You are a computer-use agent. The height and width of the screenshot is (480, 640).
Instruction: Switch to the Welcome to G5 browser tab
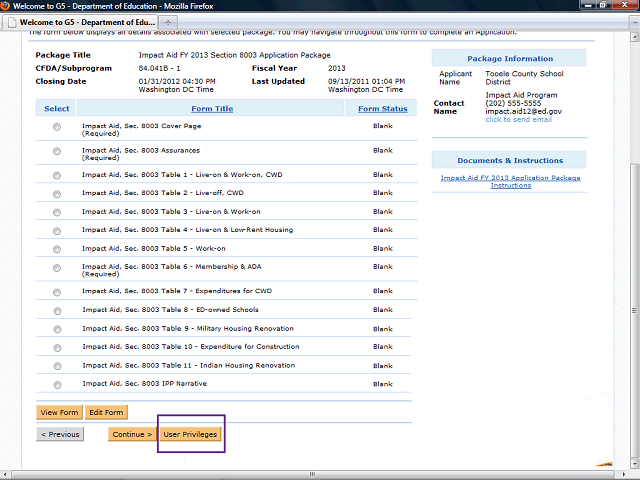click(x=80, y=22)
